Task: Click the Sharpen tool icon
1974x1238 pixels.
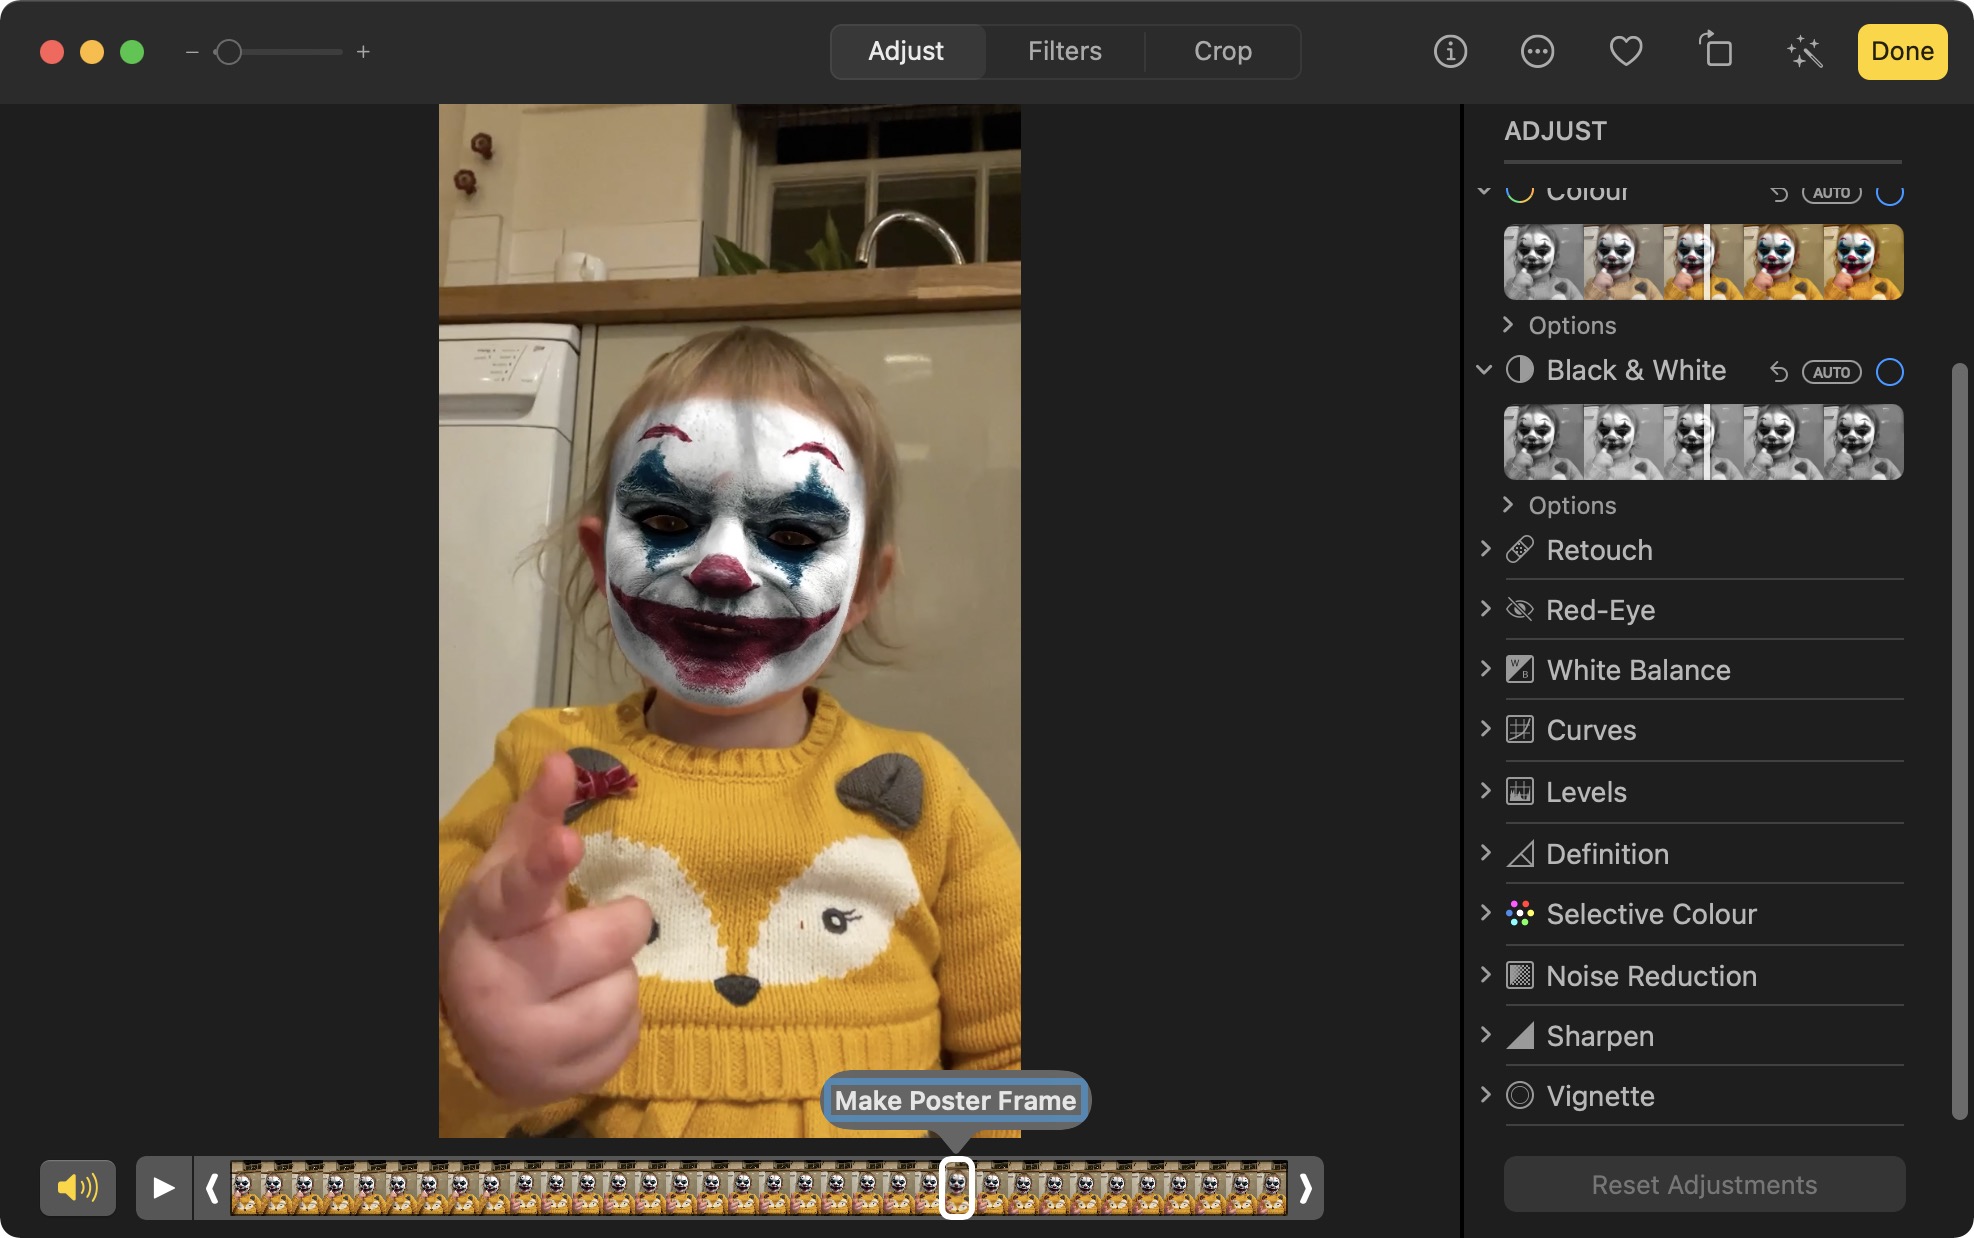Action: (x=1519, y=1035)
